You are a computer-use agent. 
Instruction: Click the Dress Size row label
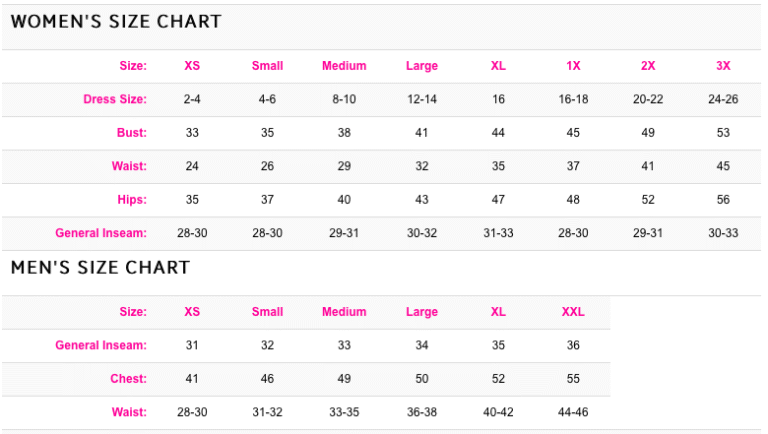[x=115, y=99]
